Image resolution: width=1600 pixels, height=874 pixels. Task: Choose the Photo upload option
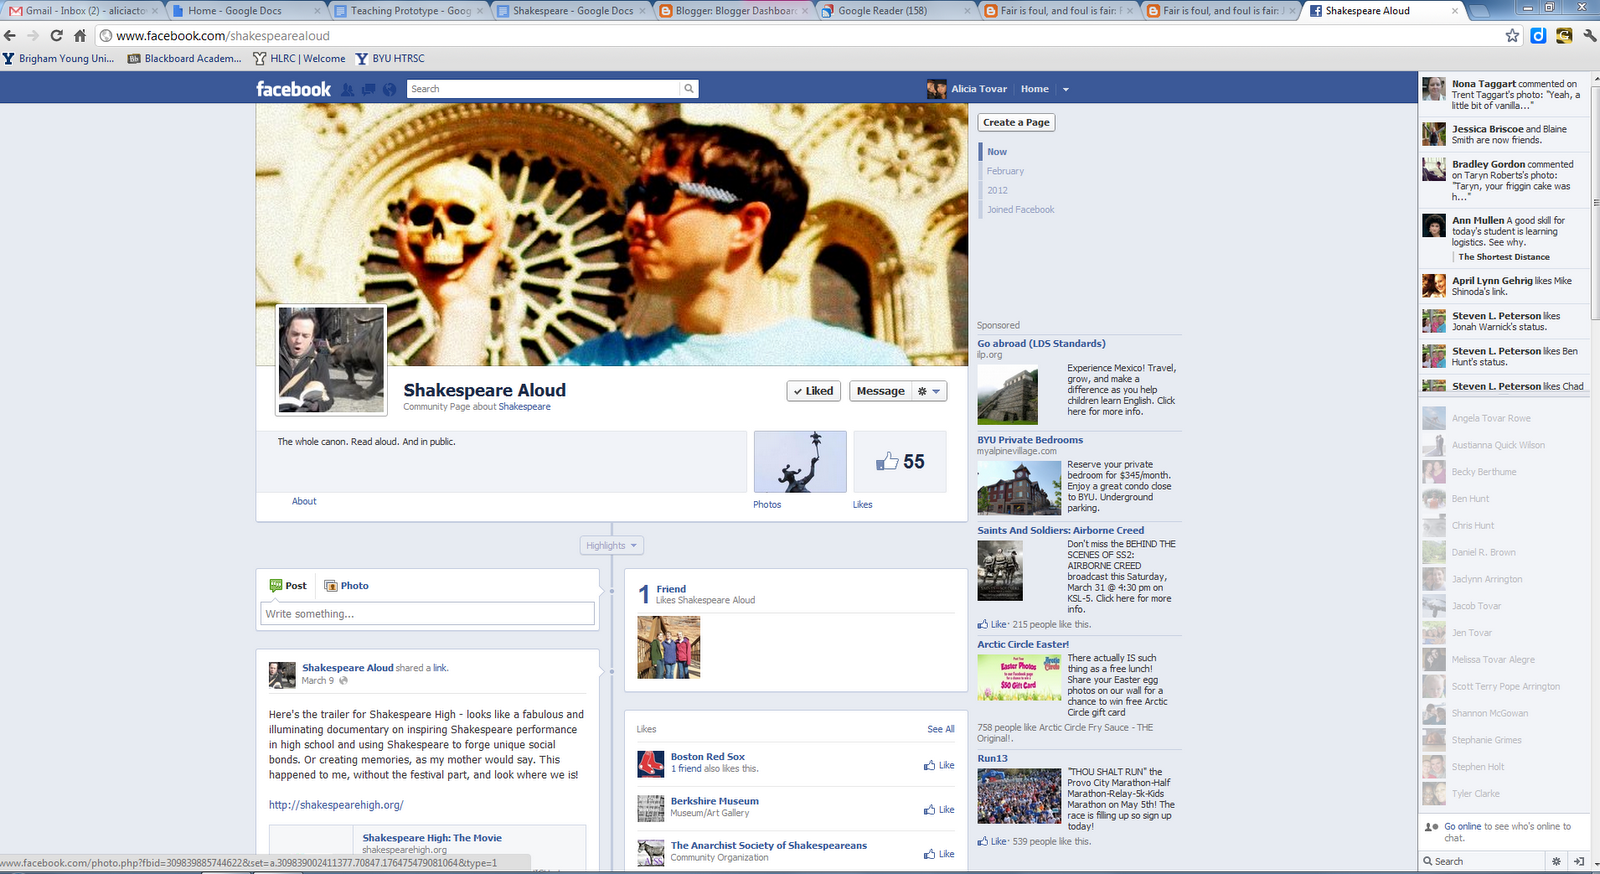click(346, 586)
